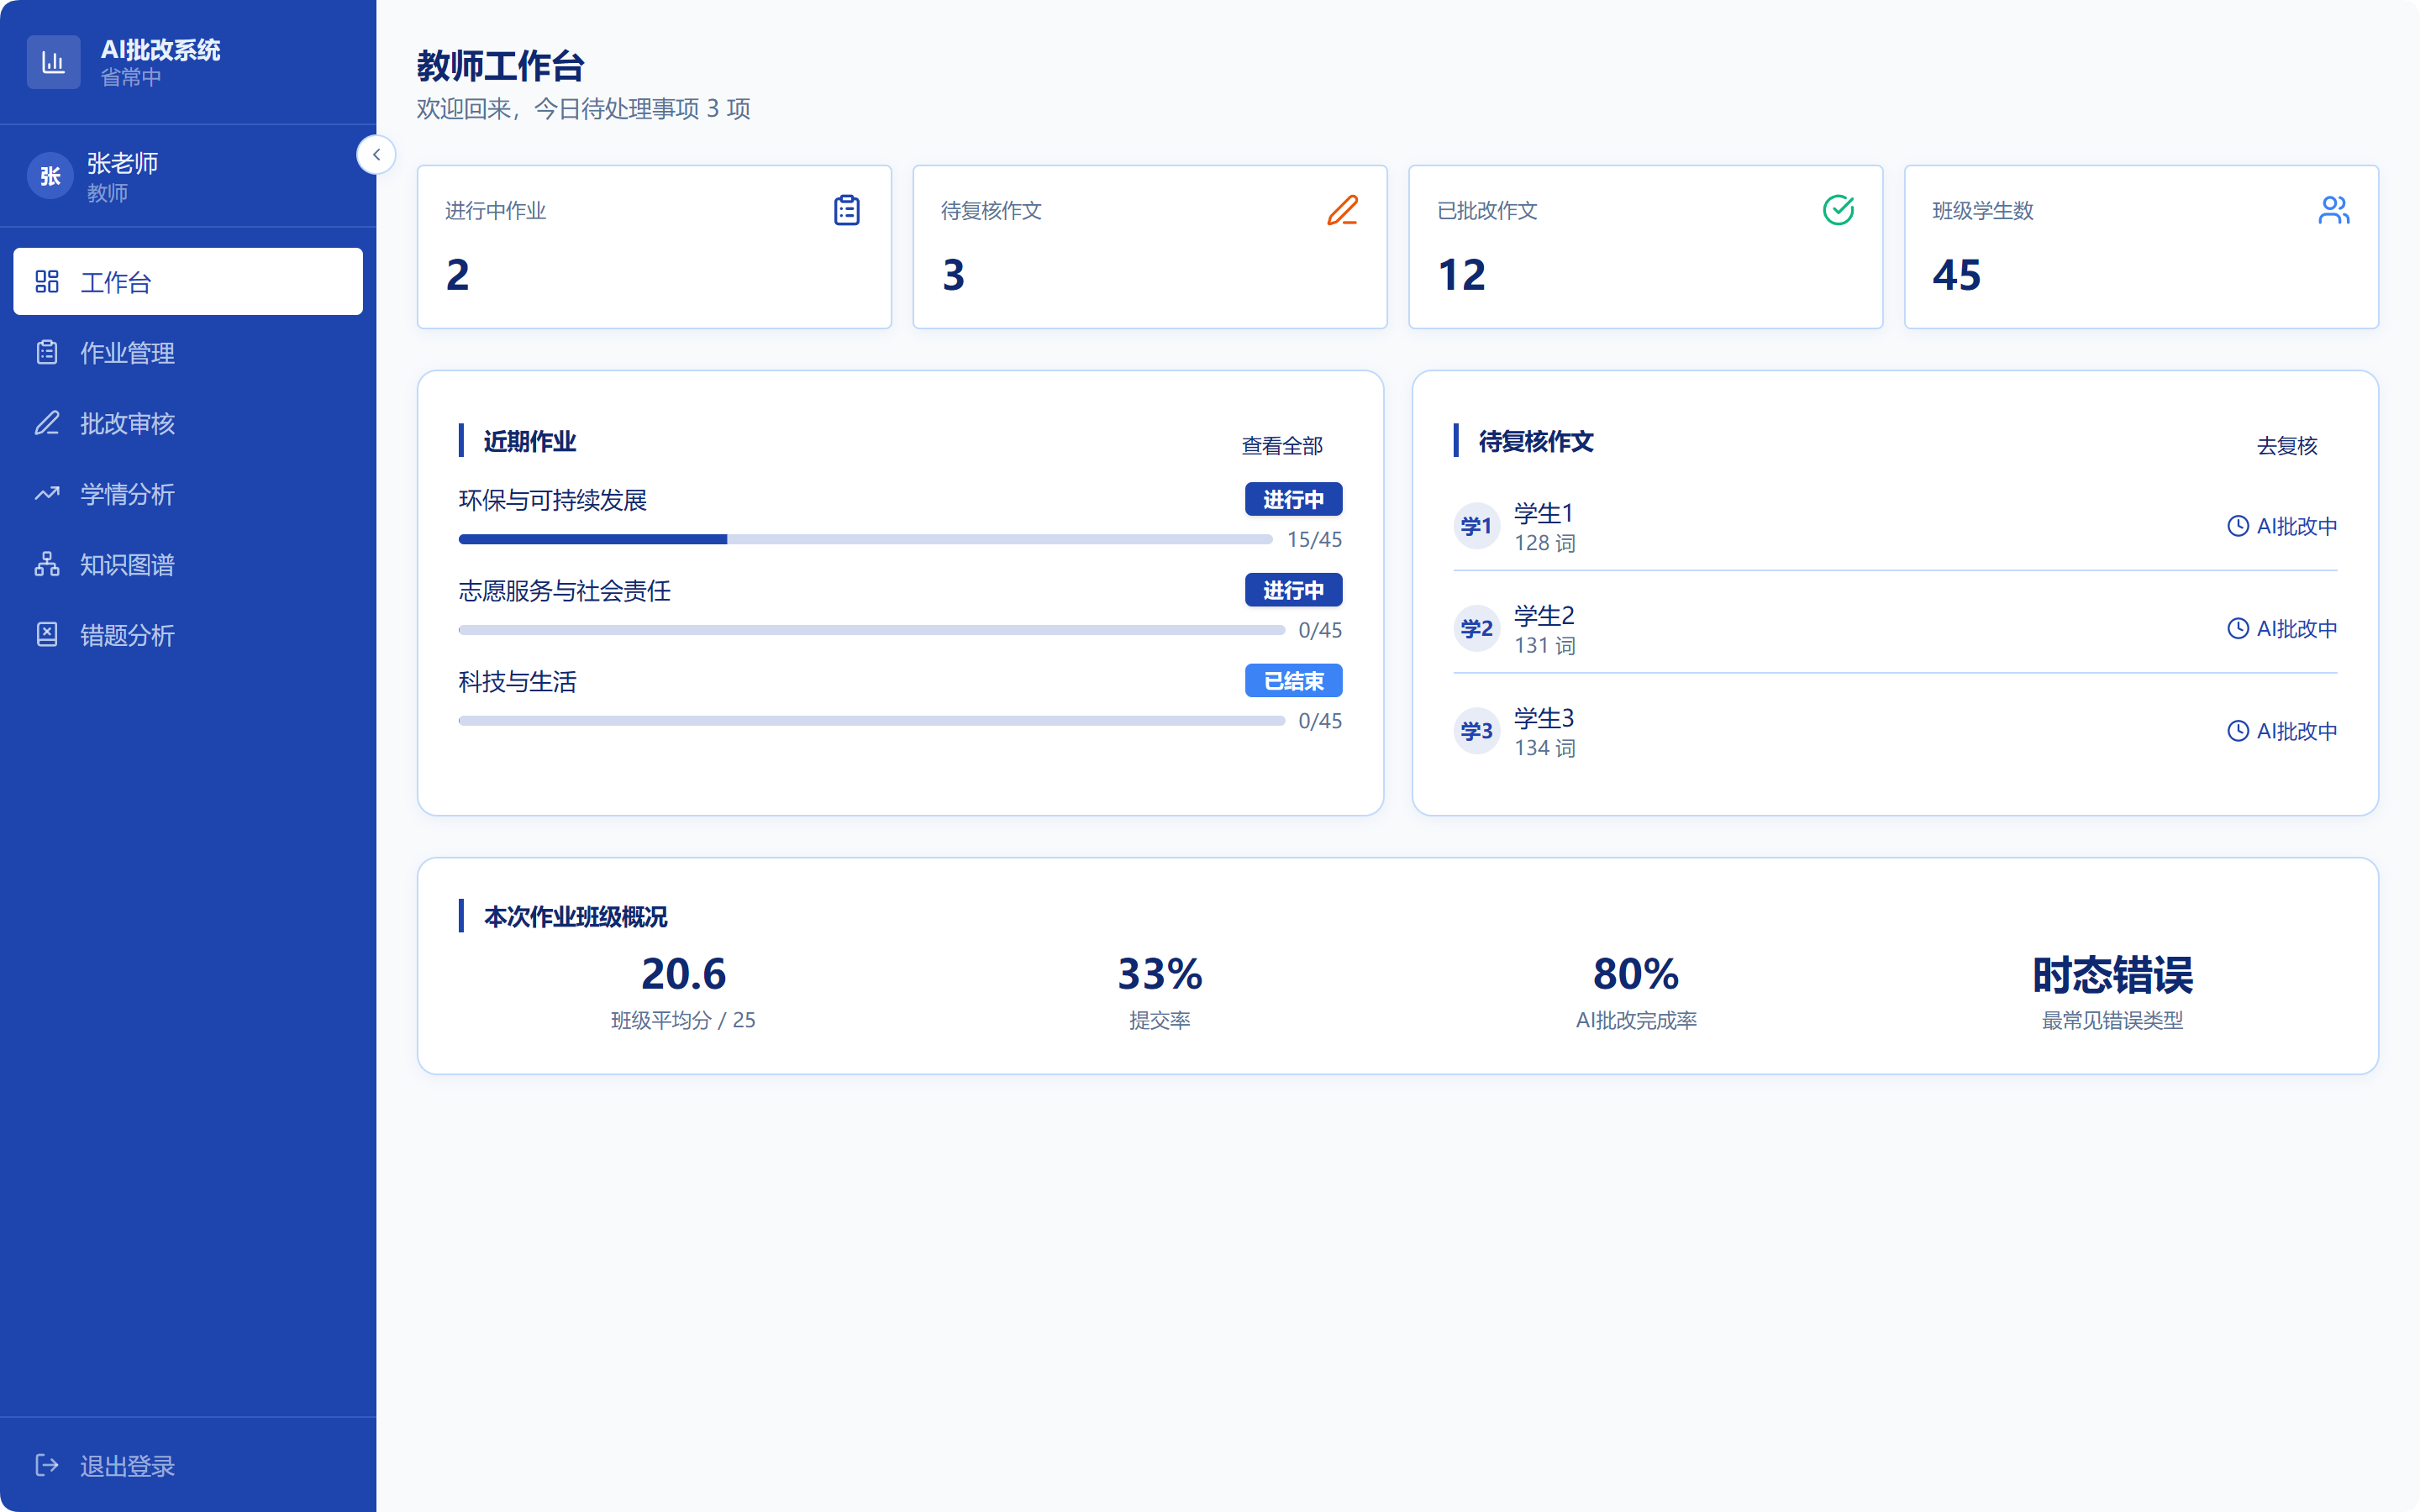
Task: Click the clipboard icon on 进行中作业 card
Action: pyautogui.click(x=847, y=210)
